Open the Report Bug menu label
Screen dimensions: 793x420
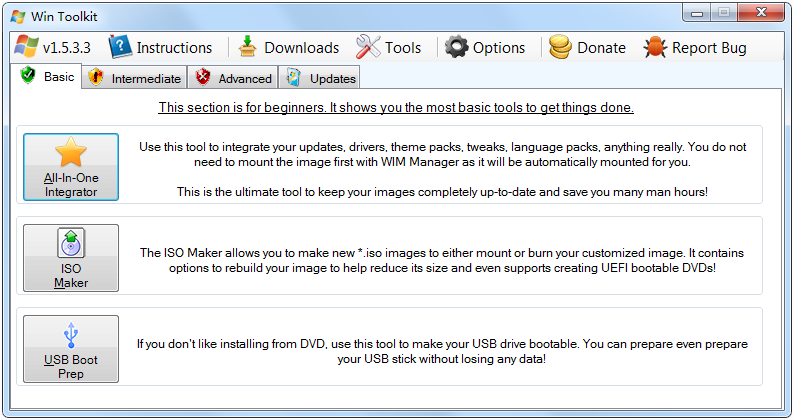click(709, 48)
